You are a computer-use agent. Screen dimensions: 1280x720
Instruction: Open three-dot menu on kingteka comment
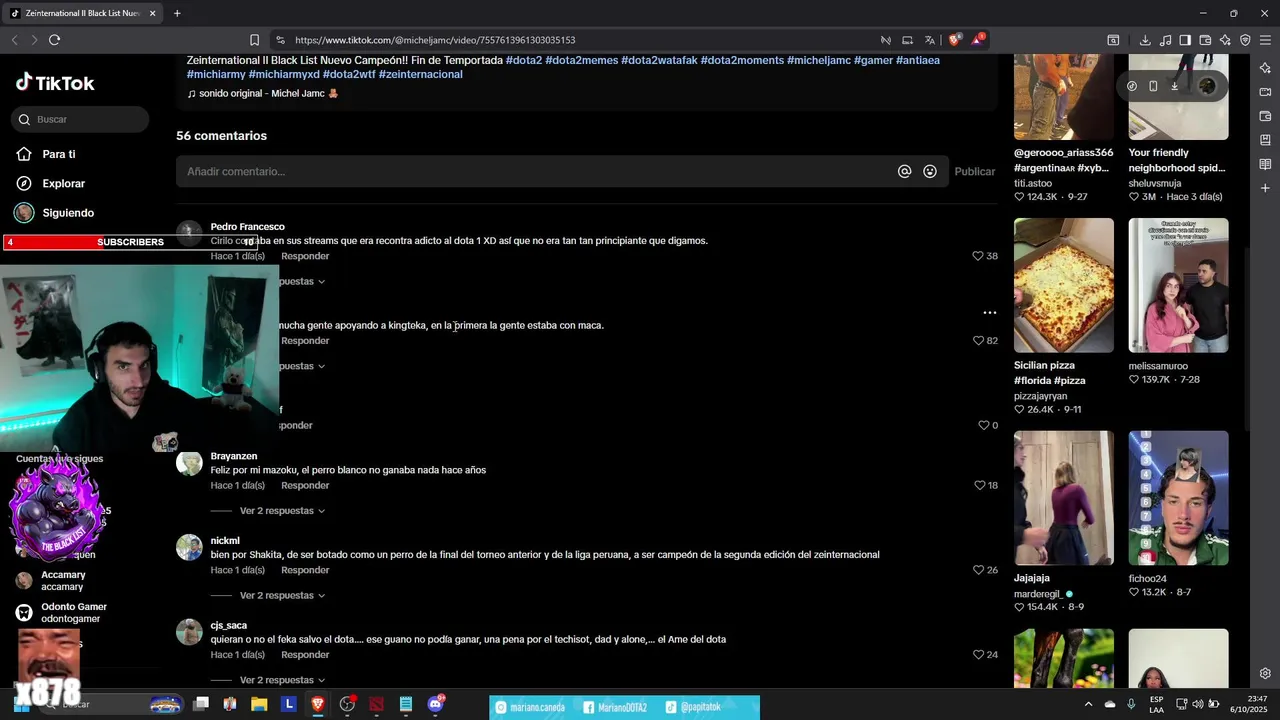pos(989,313)
